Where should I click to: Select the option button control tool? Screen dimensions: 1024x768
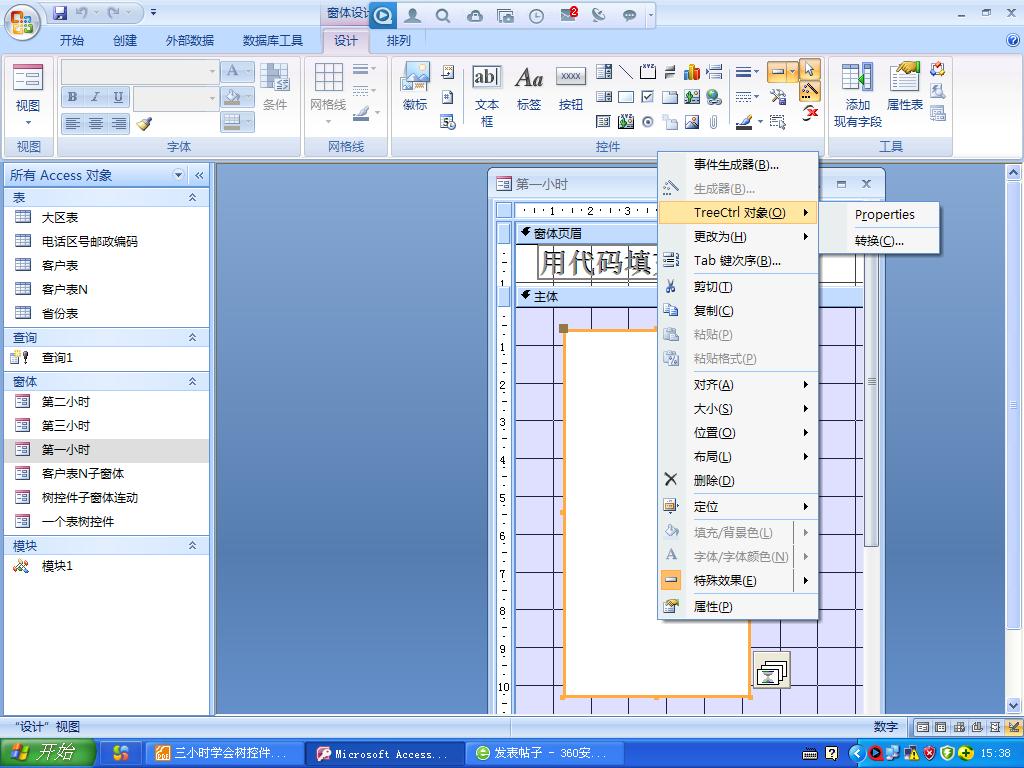647,122
